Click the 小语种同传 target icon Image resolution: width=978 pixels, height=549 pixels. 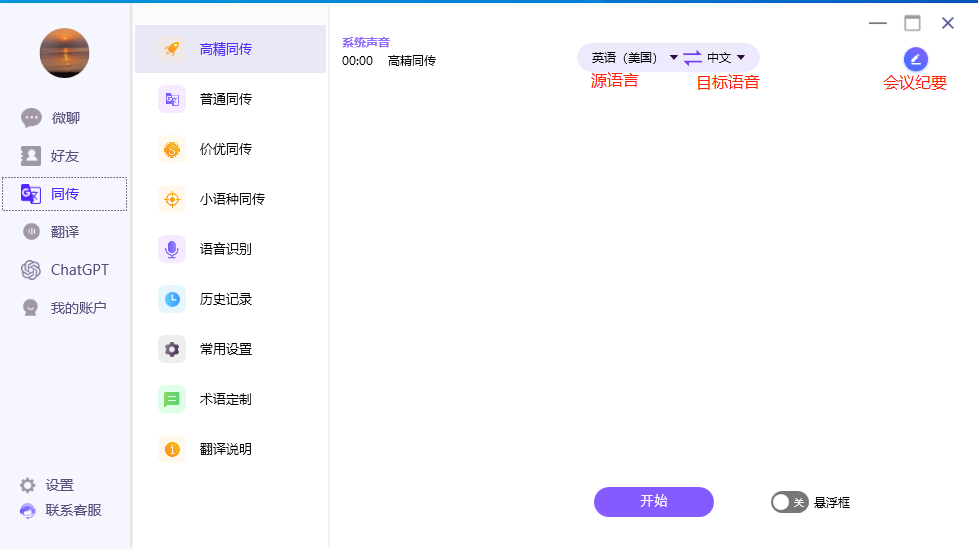coord(172,199)
